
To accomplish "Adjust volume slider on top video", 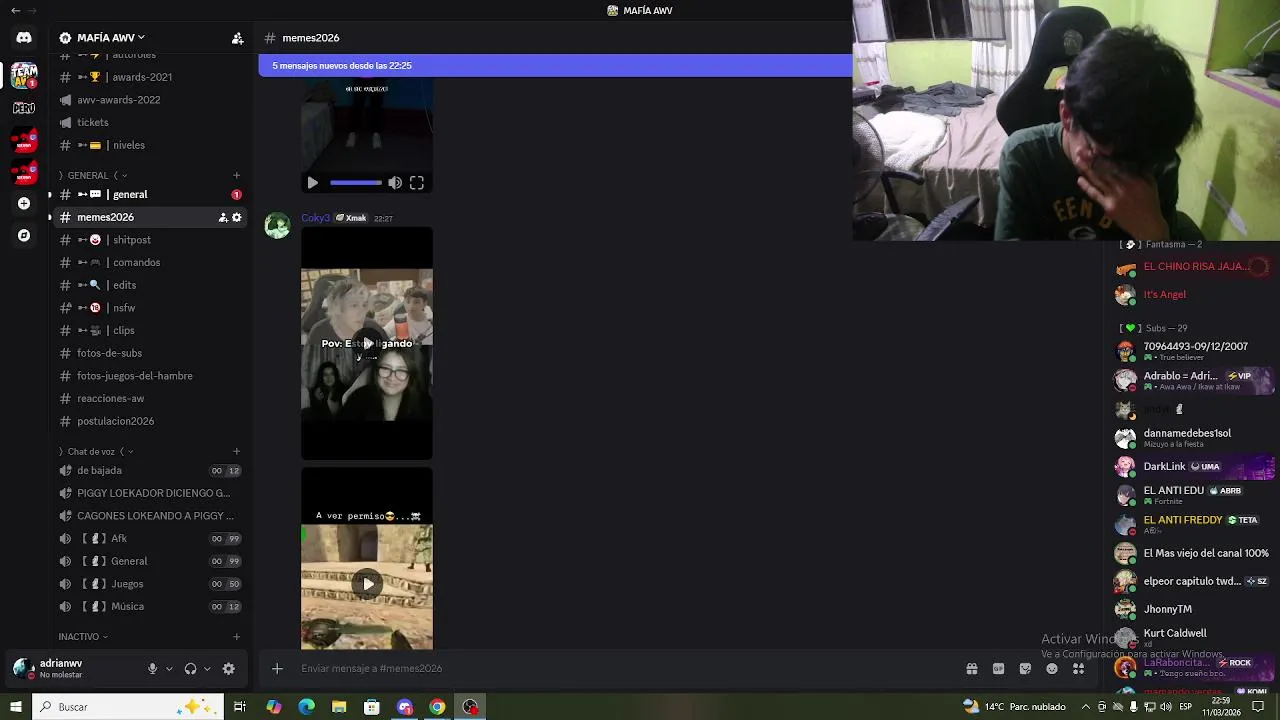I will pos(356,183).
